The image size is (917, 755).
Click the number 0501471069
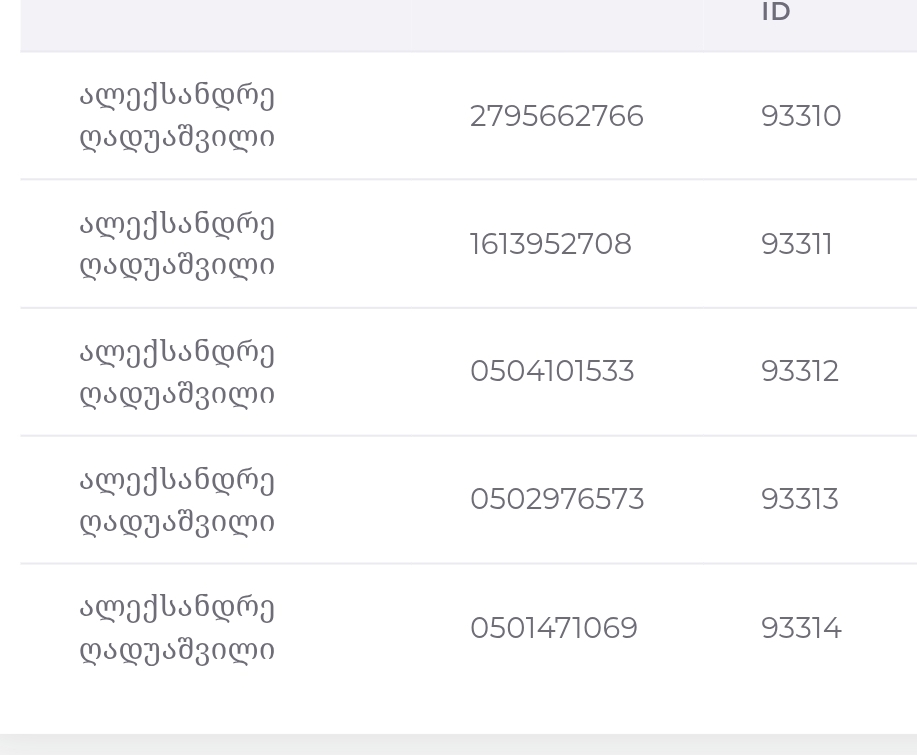click(554, 628)
